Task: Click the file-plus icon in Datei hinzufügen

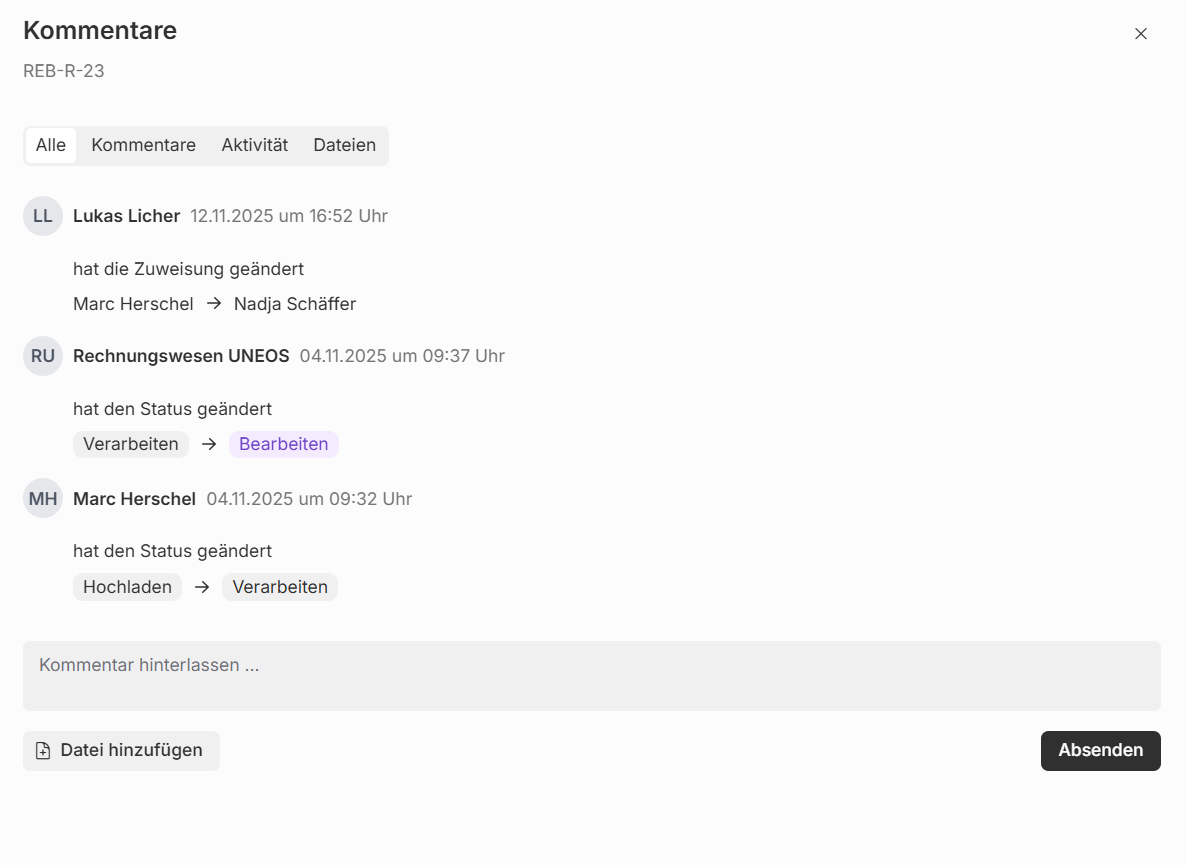Action: (43, 751)
